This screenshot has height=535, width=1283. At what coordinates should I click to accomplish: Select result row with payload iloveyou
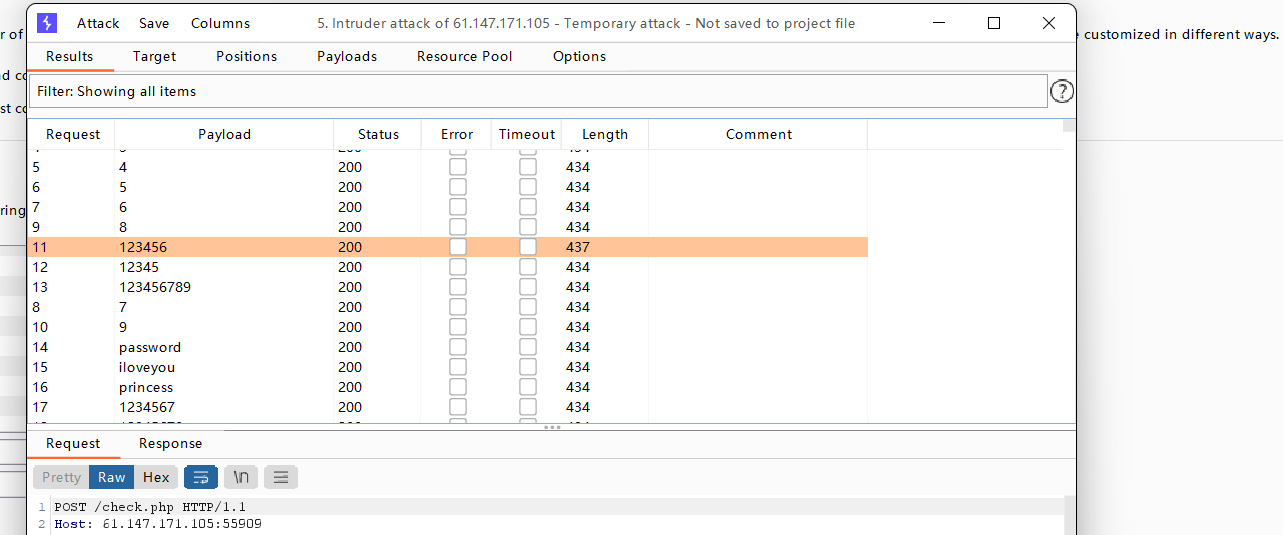click(x=147, y=367)
